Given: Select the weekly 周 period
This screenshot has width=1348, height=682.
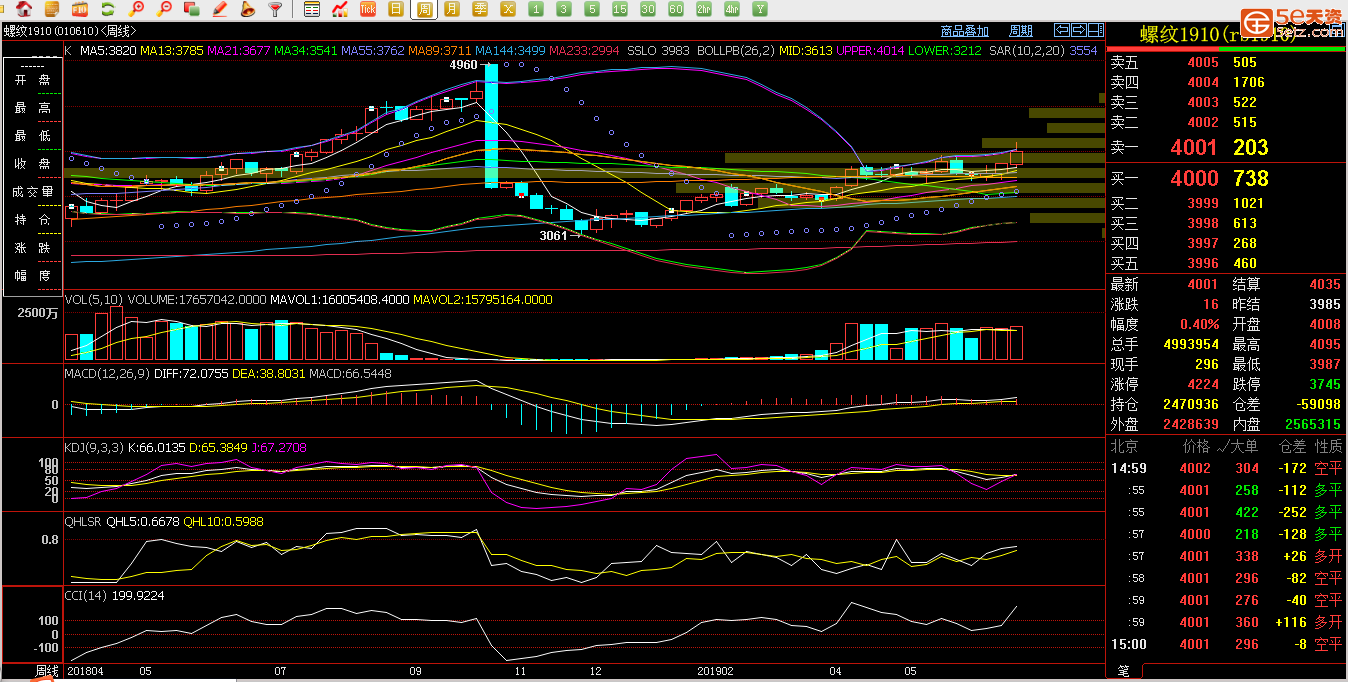Looking at the screenshot, I should (425, 9).
